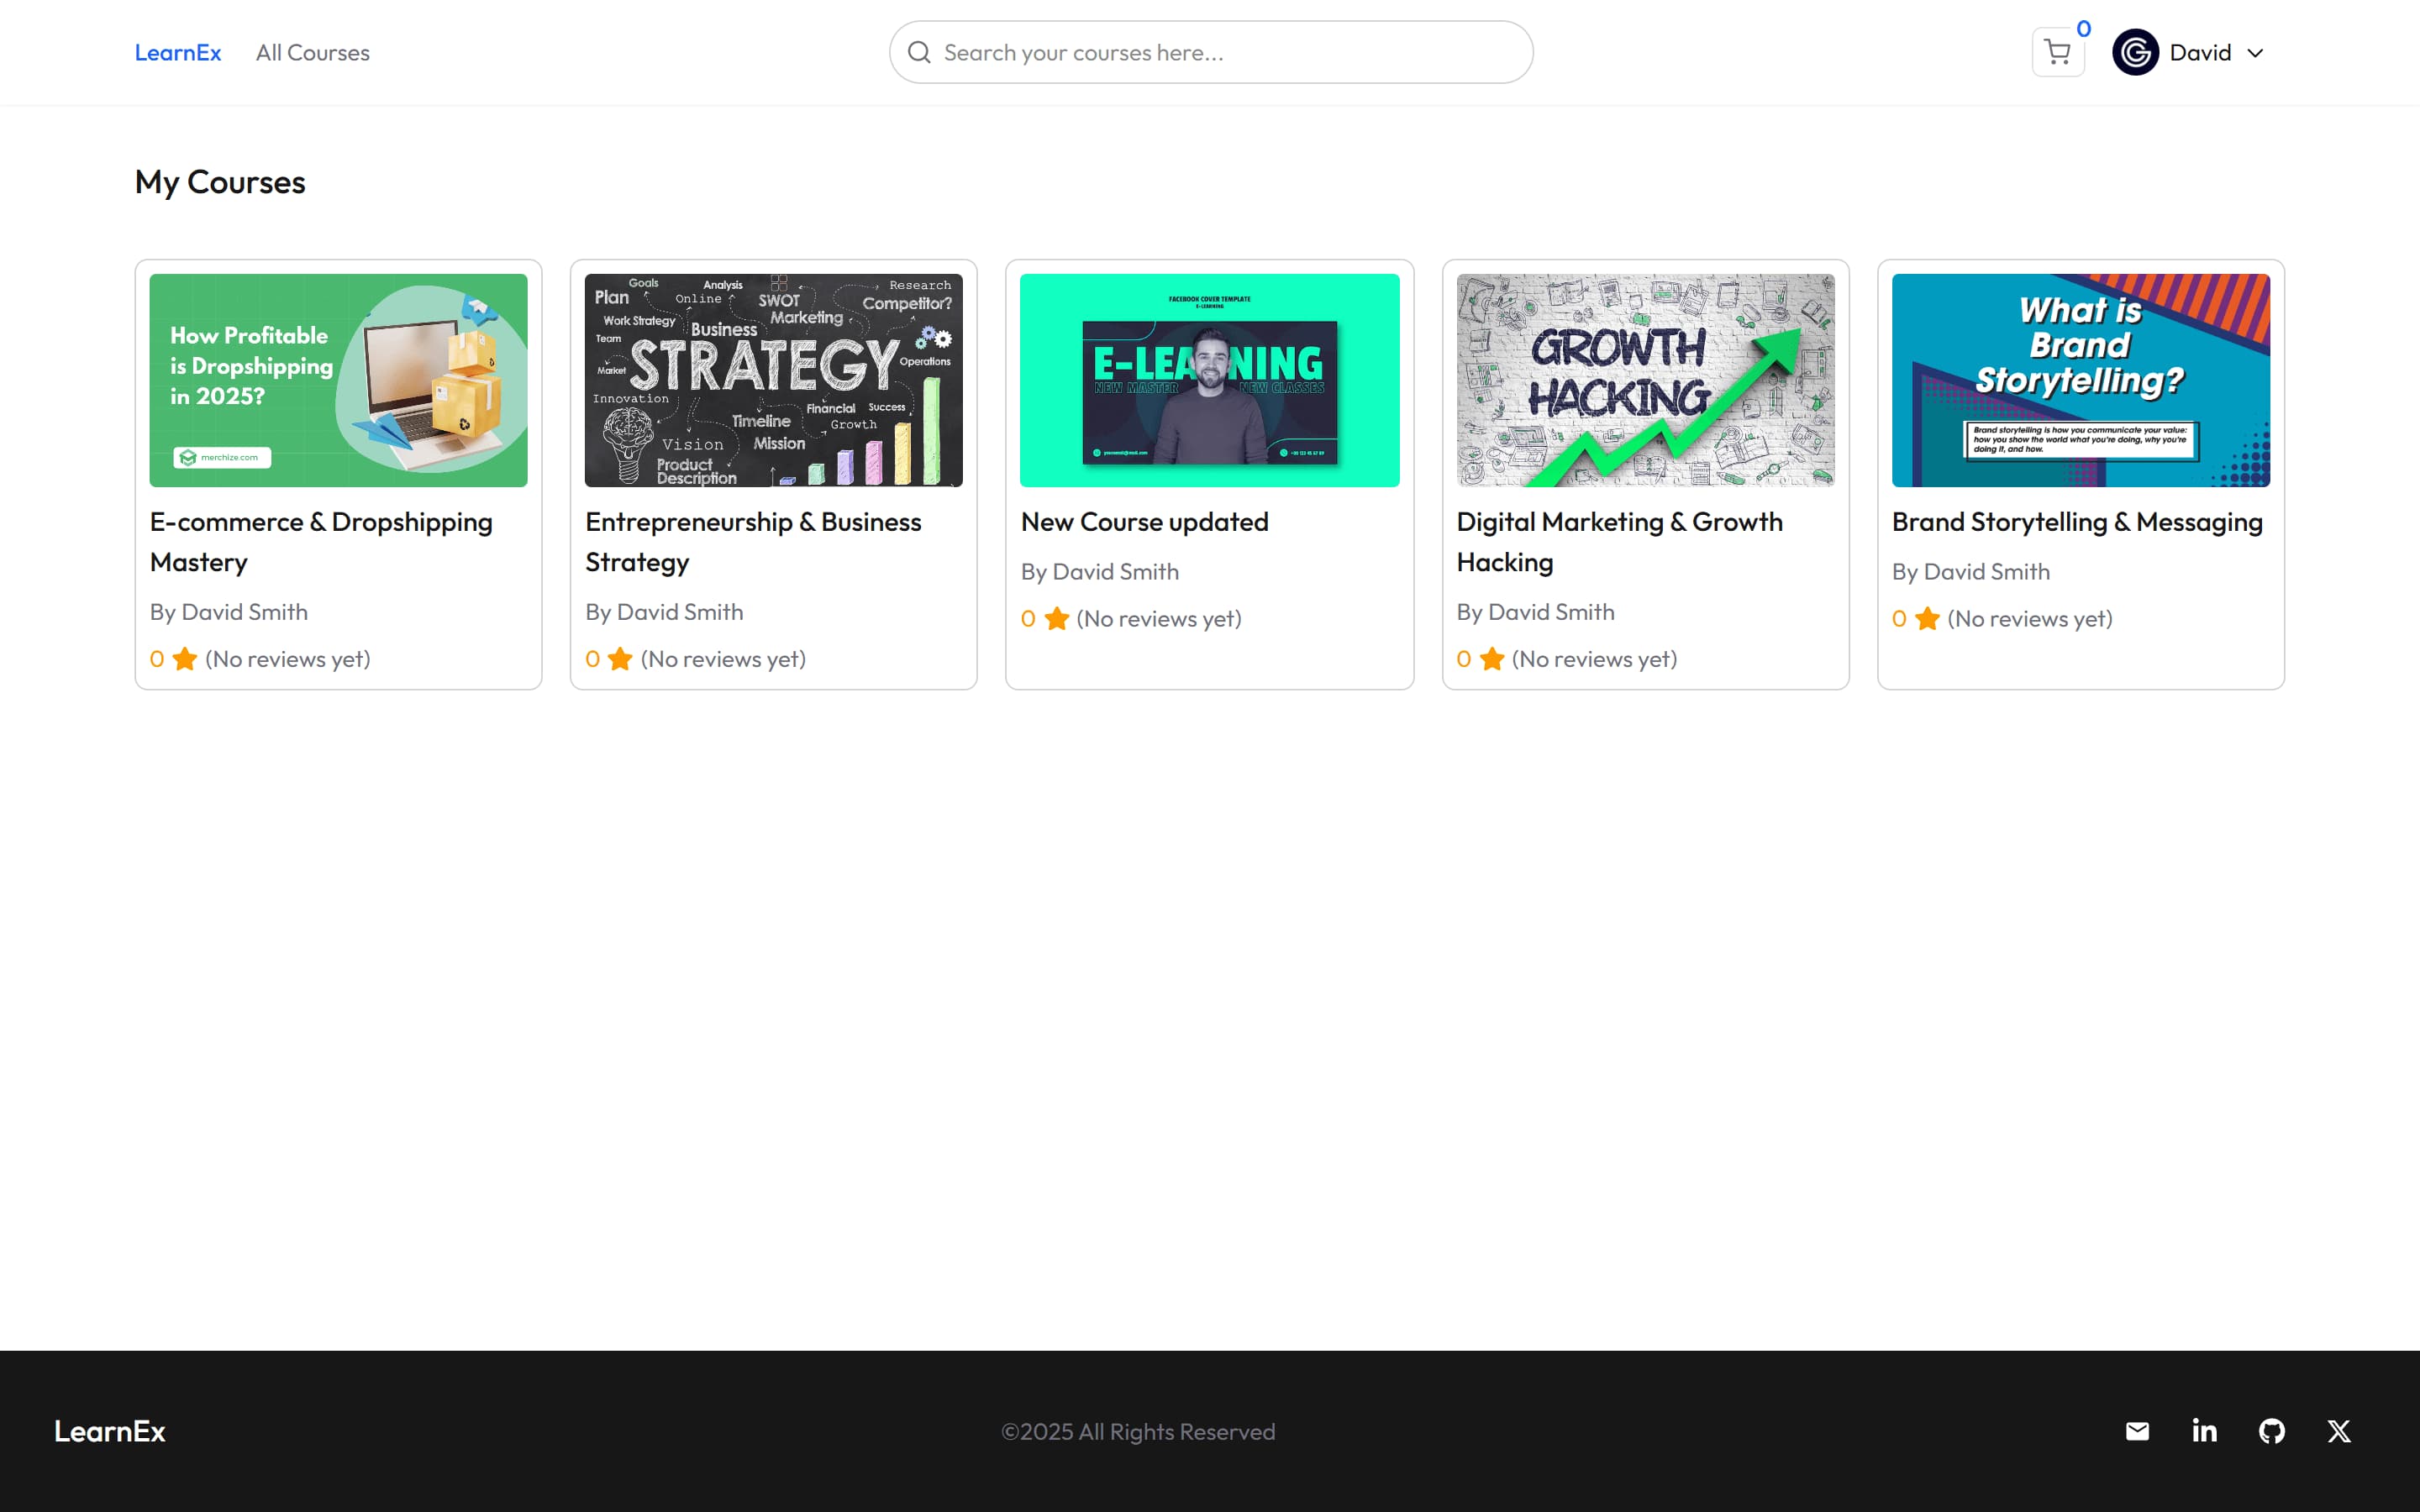Open the E-Learning course thumbnail image

pyautogui.click(x=1209, y=380)
